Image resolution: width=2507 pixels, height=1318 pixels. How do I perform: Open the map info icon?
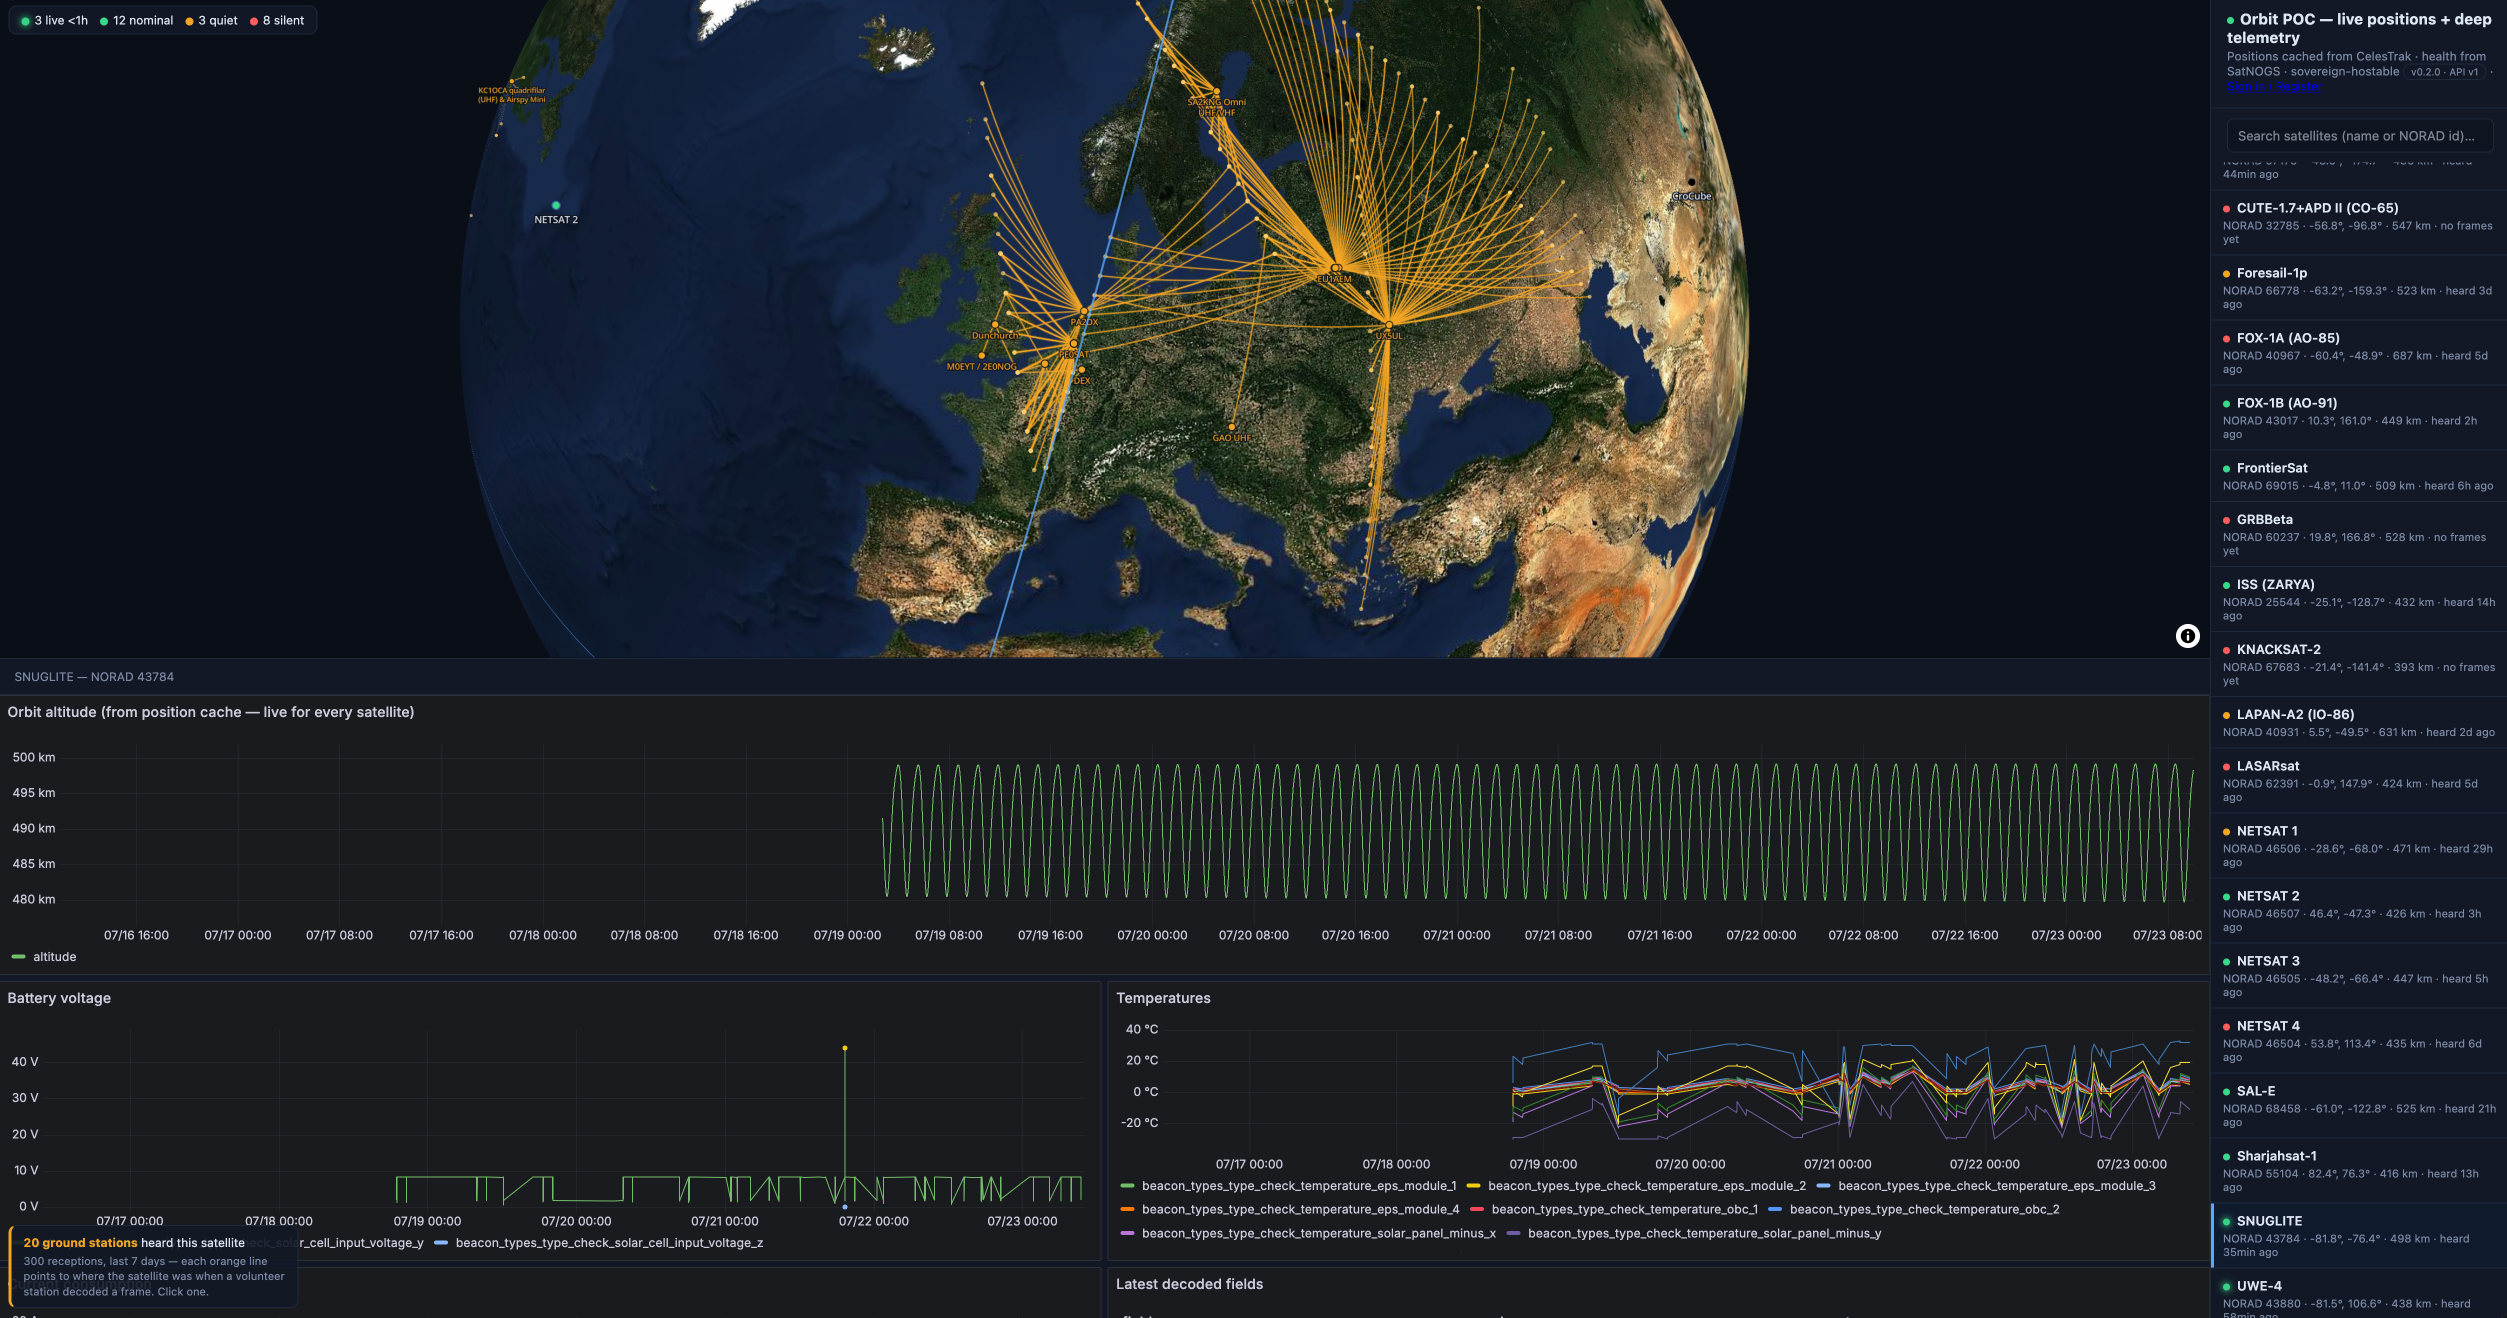coord(2187,636)
